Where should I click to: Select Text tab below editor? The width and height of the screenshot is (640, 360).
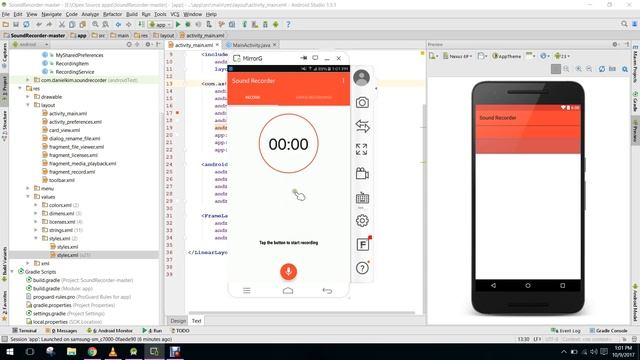coord(196,321)
